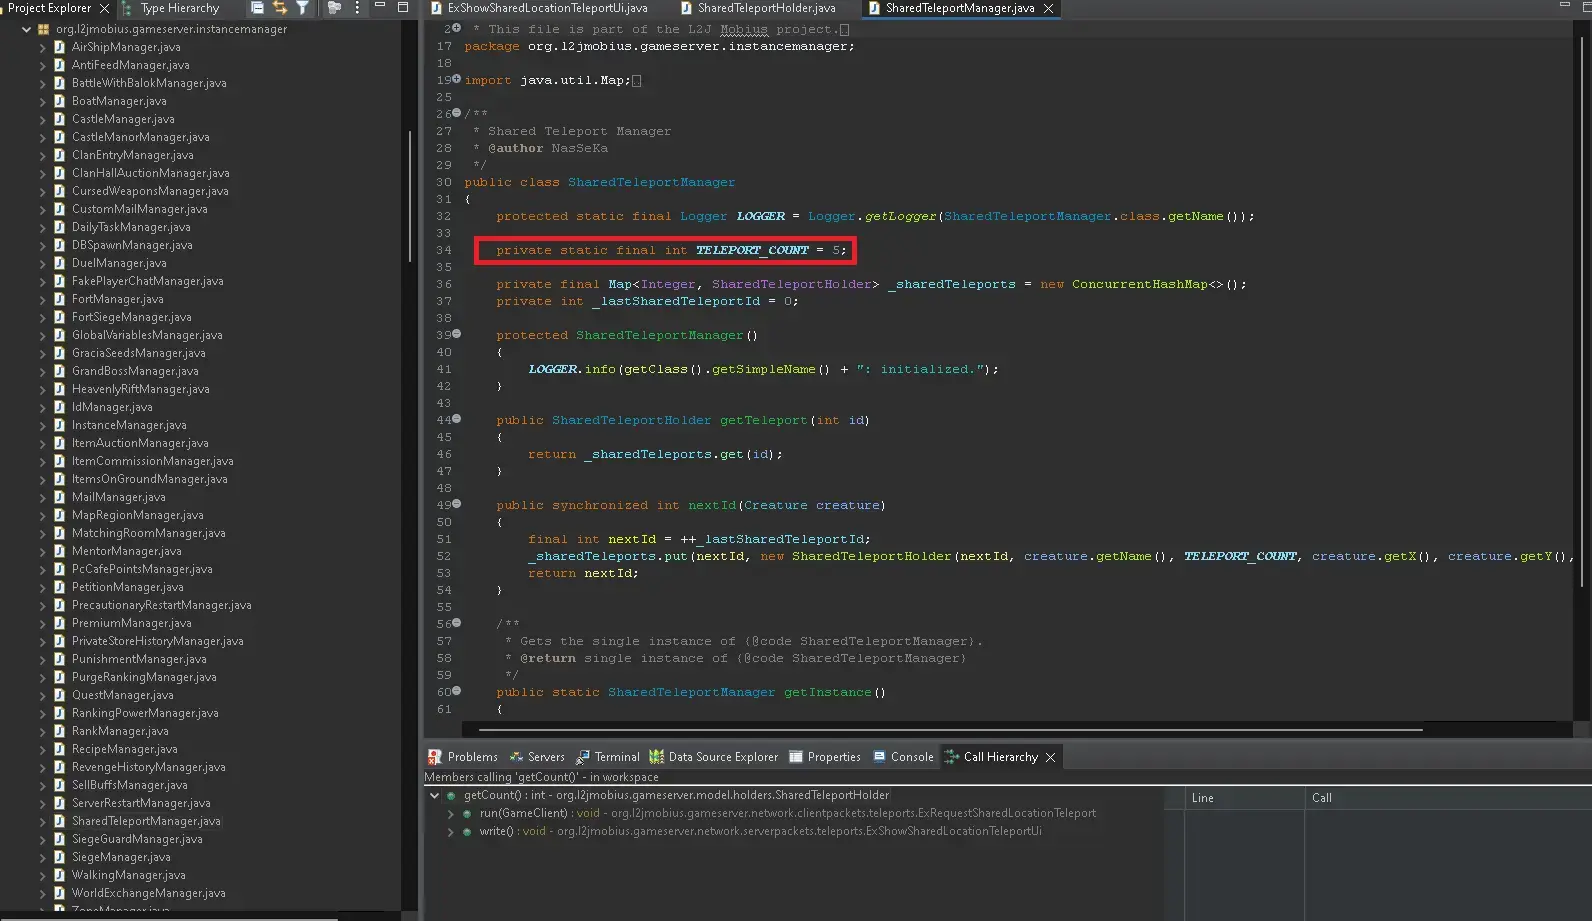Click the Properties view icon
The image size is (1592, 921).
(796, 757)
